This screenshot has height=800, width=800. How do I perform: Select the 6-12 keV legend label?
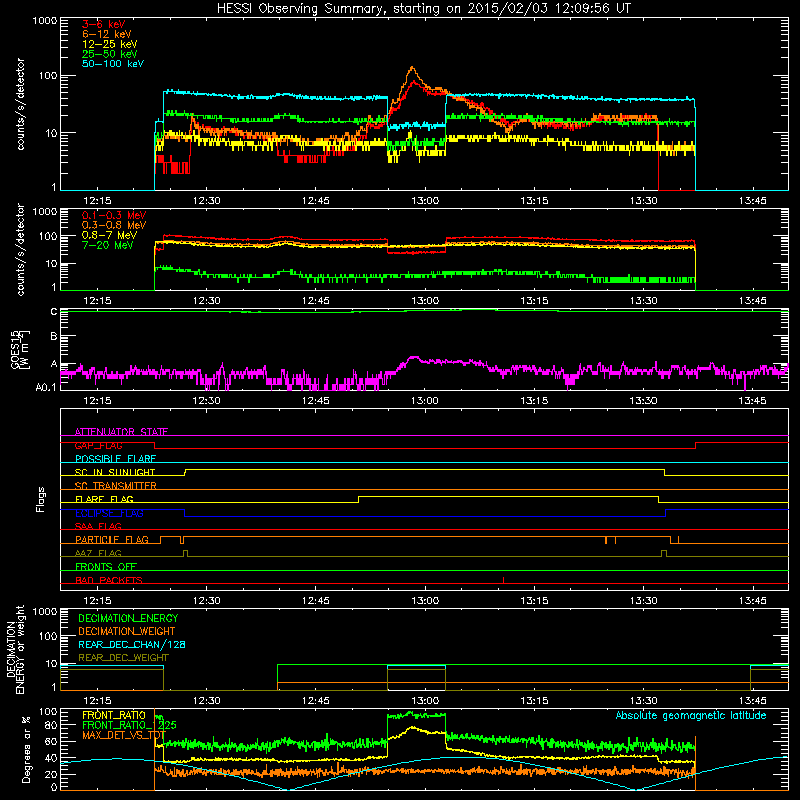coord(107,34)
